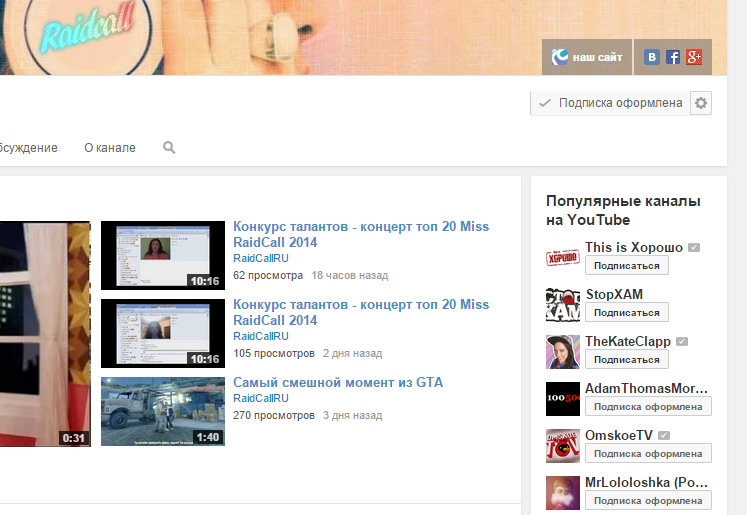This screenshot has height=515, width=747.
Task: Open TheKateClapp channel name
Action: pyautogui.click(x=628, y=341)
